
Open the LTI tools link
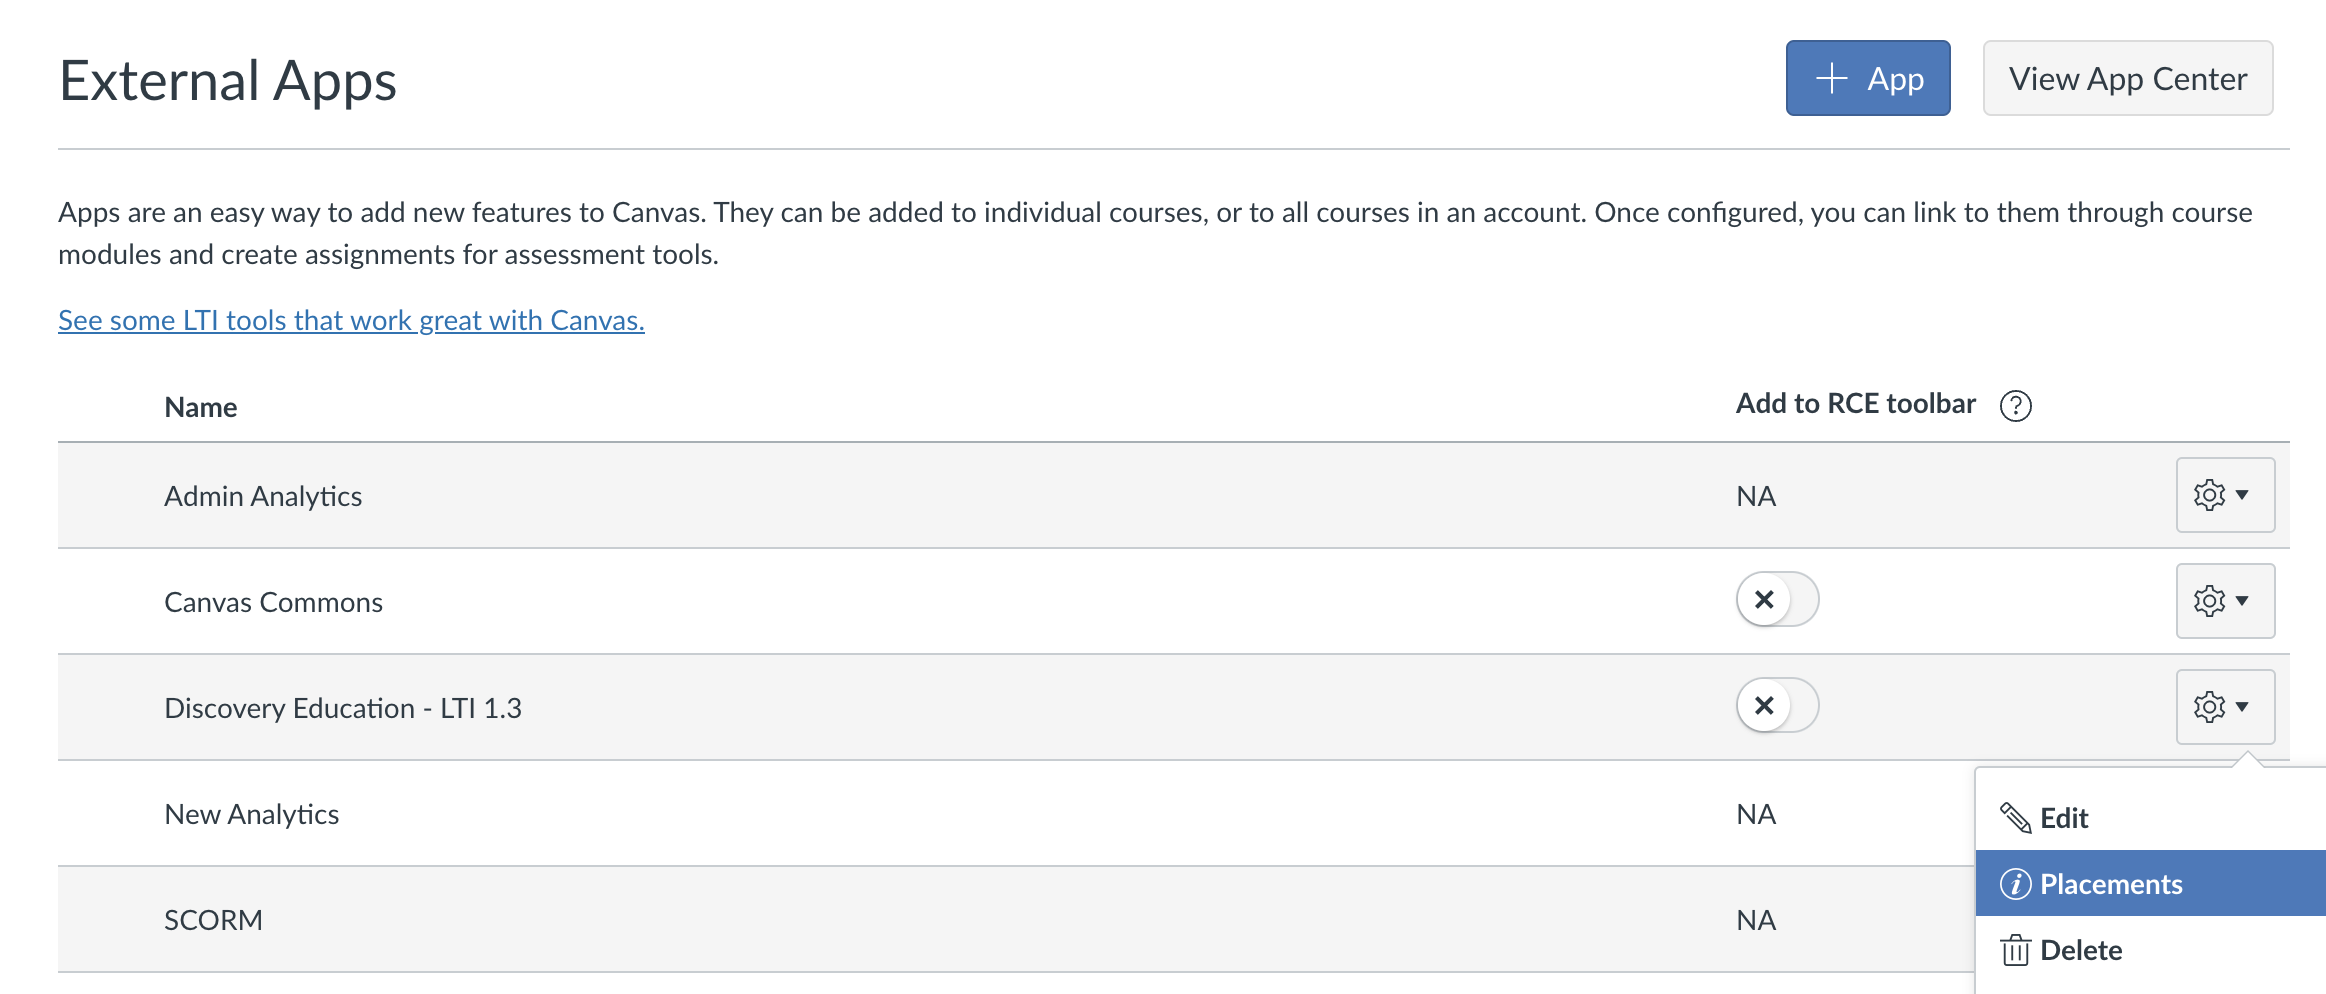pyautogui.click(x=351, y=320)
